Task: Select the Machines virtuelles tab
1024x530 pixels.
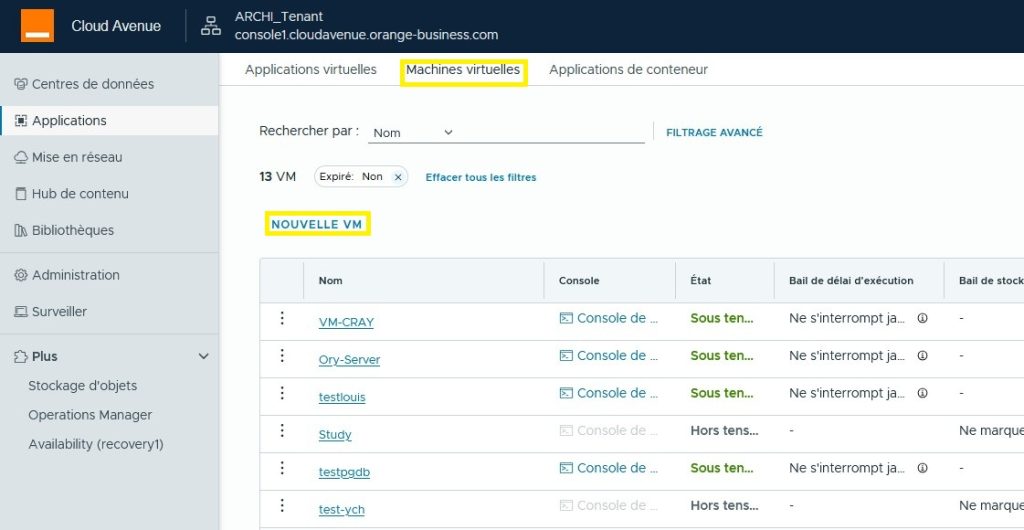Action: click(463, 70)
